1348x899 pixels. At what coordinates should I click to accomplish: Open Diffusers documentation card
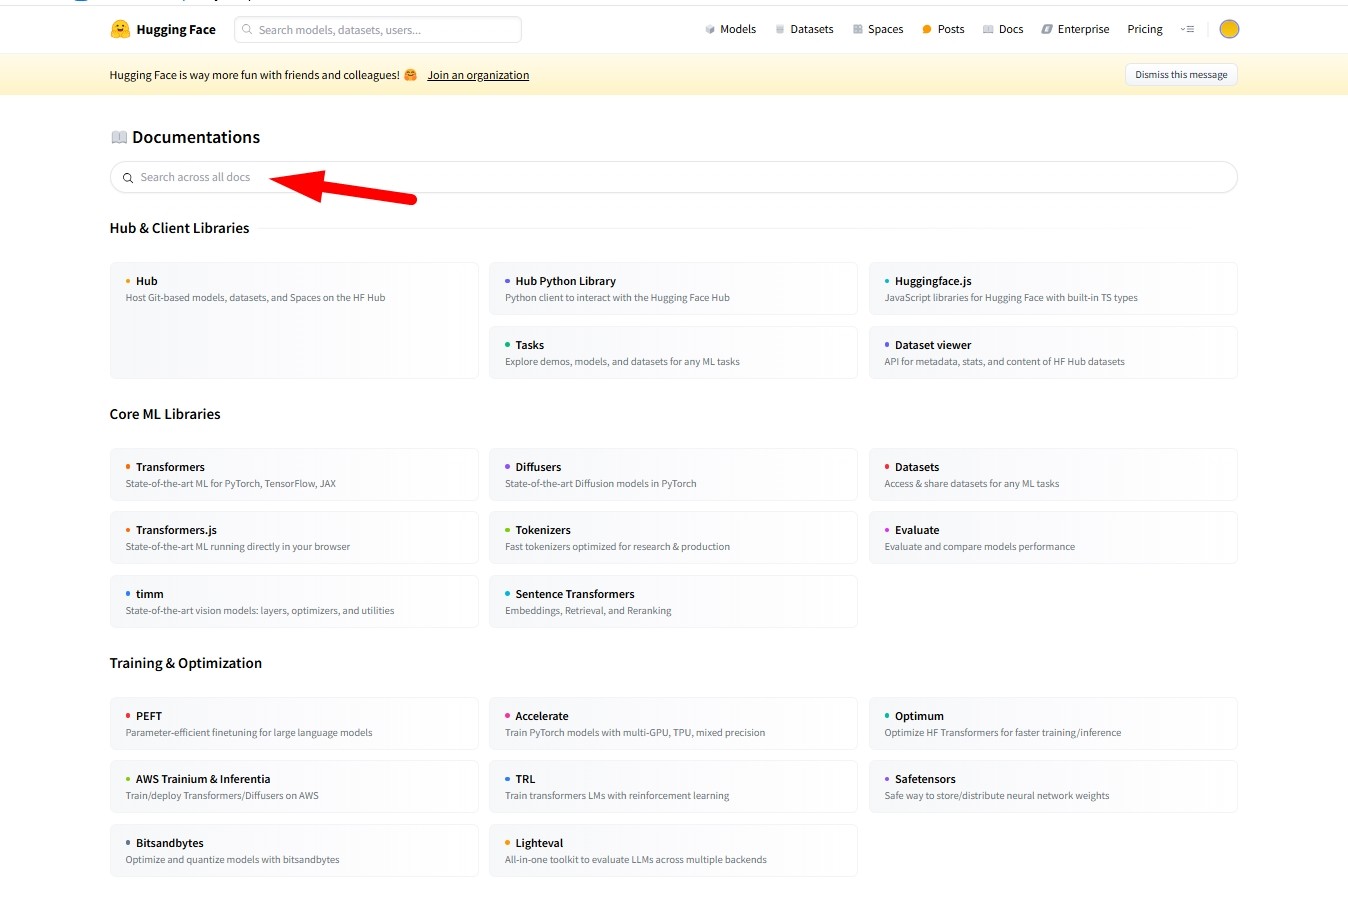(x=673, y=474)
